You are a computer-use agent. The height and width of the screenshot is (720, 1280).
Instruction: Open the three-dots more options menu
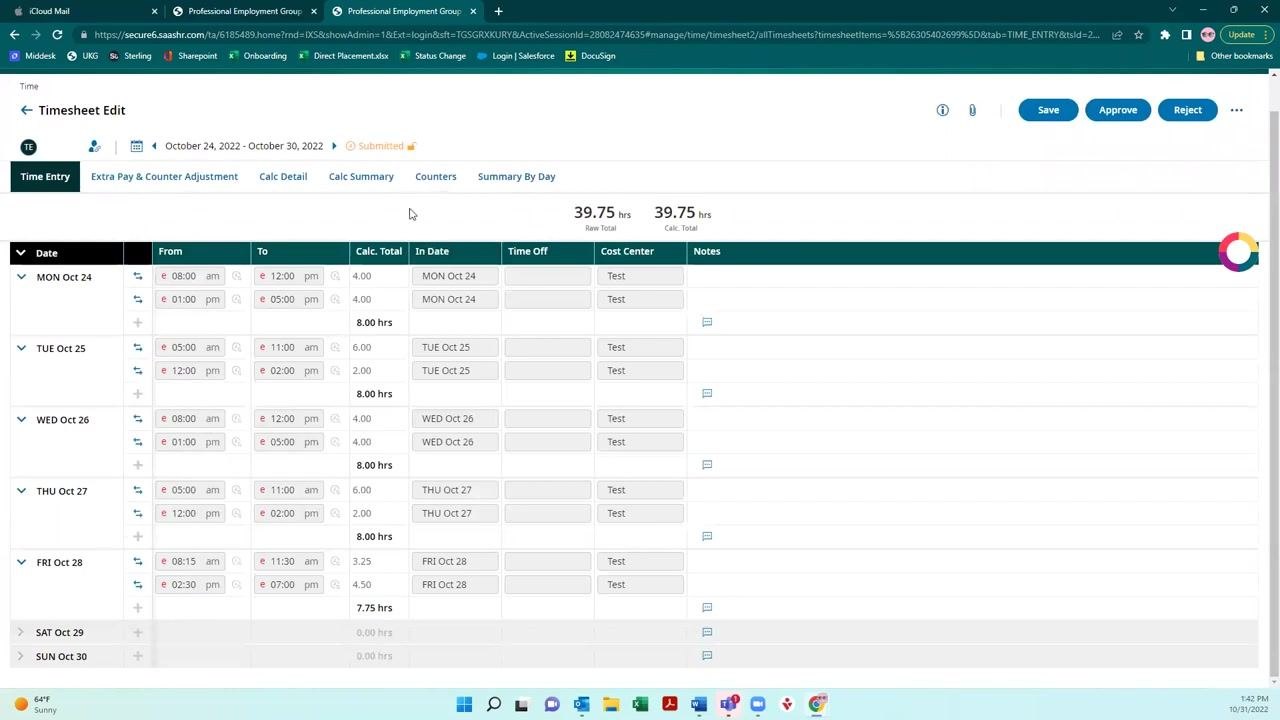click(x=1237, y=110)
